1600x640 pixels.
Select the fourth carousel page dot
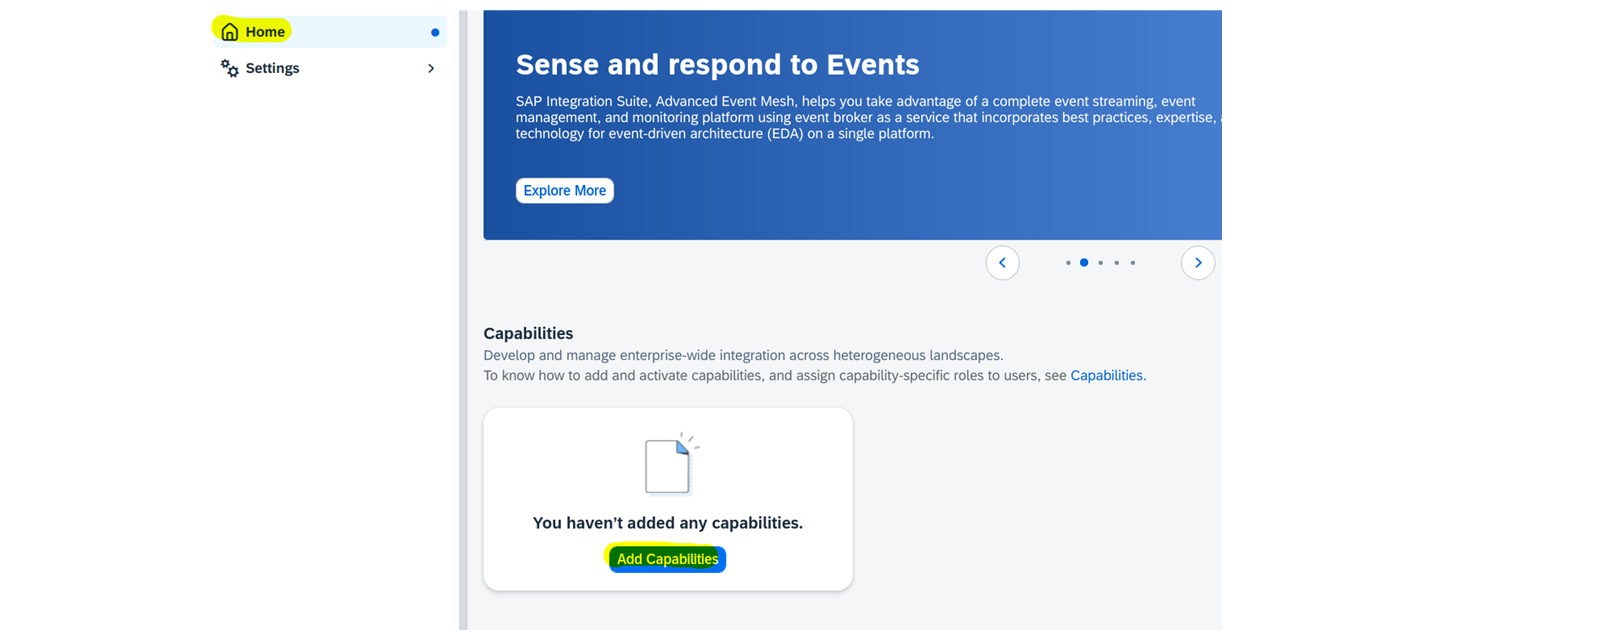tap(1117, 263)
